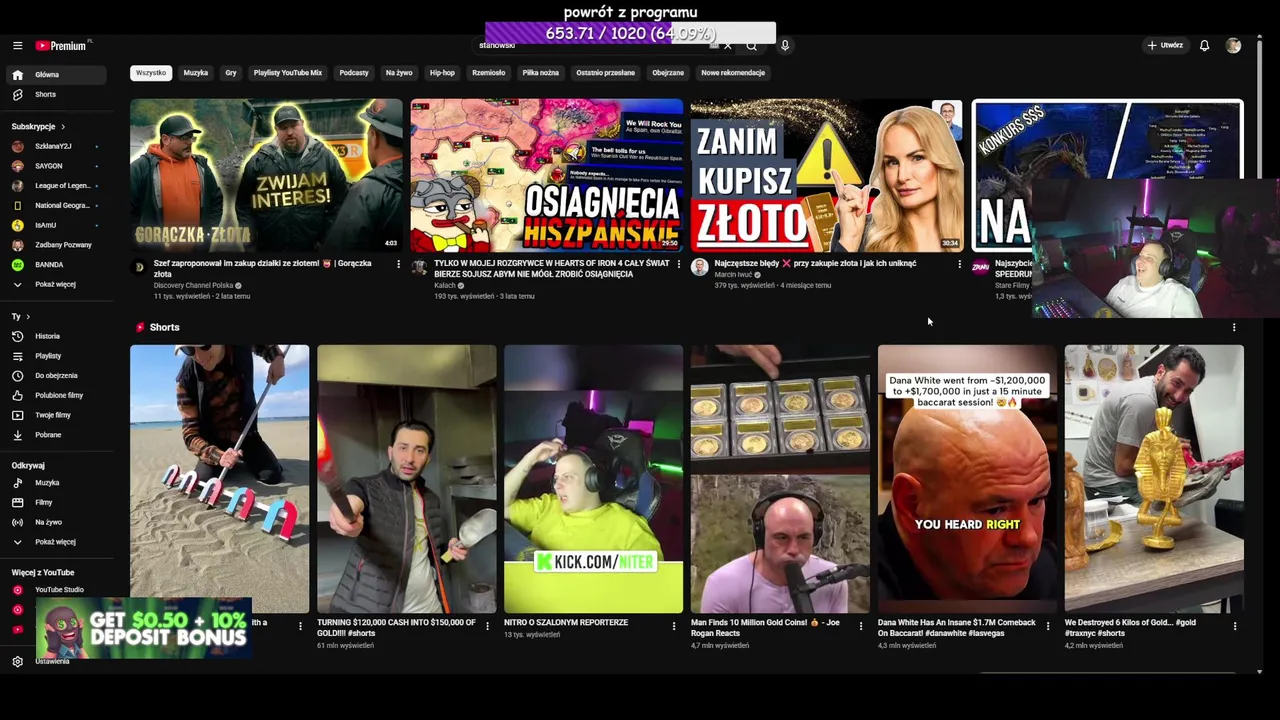The width and height of the screenshot is (1280, 720).
Task: Open Subskrypcje section chevron
Action: 62,127
